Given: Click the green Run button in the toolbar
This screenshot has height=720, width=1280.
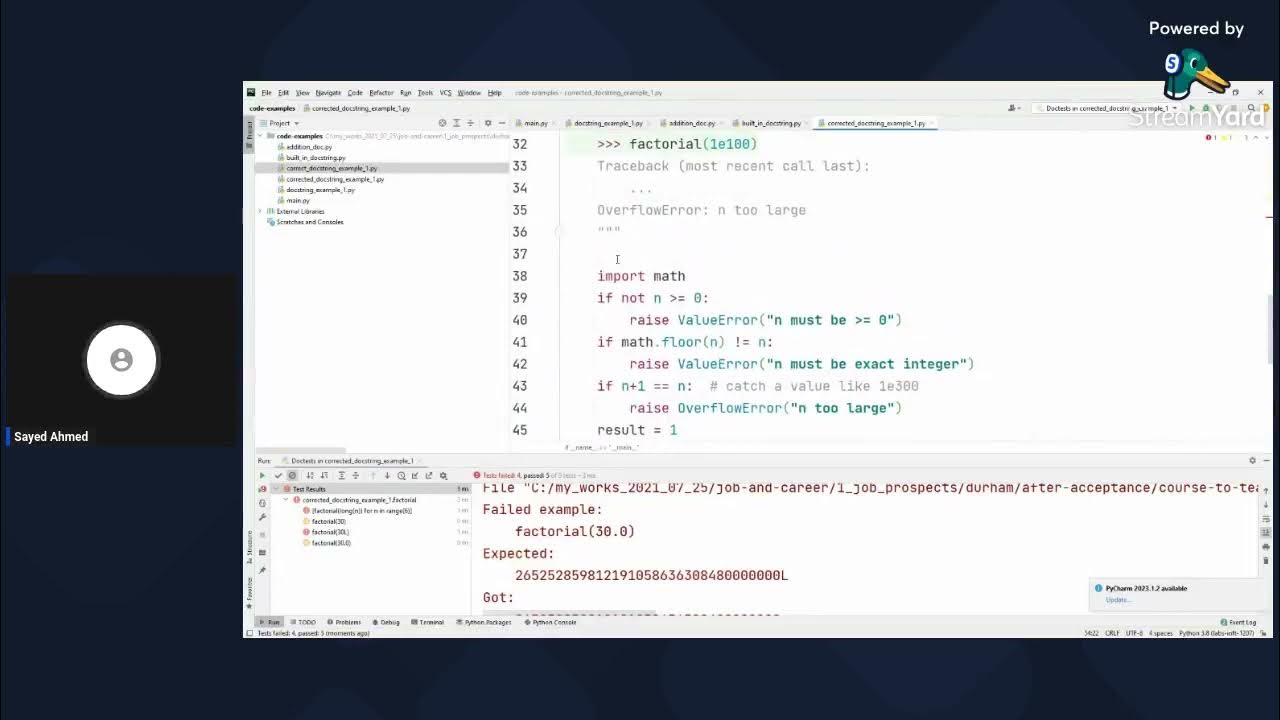Looking at the screenshot, I should pyautogui.click(x=1192, y=108).
